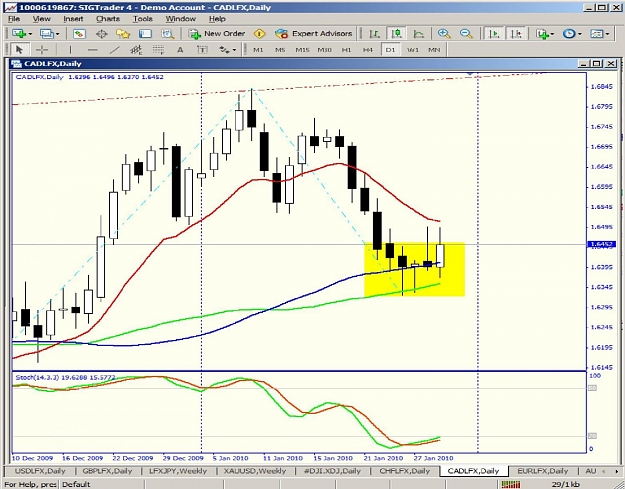Open the Strategy Tester magnifier icon

pos(168,34)
